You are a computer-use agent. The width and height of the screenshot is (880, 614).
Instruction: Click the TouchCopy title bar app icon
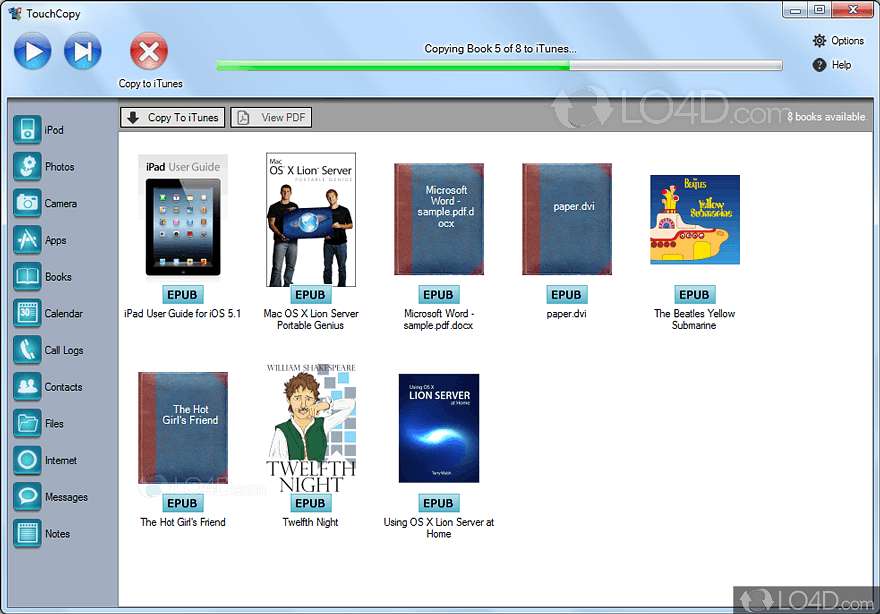click(15, 13)
